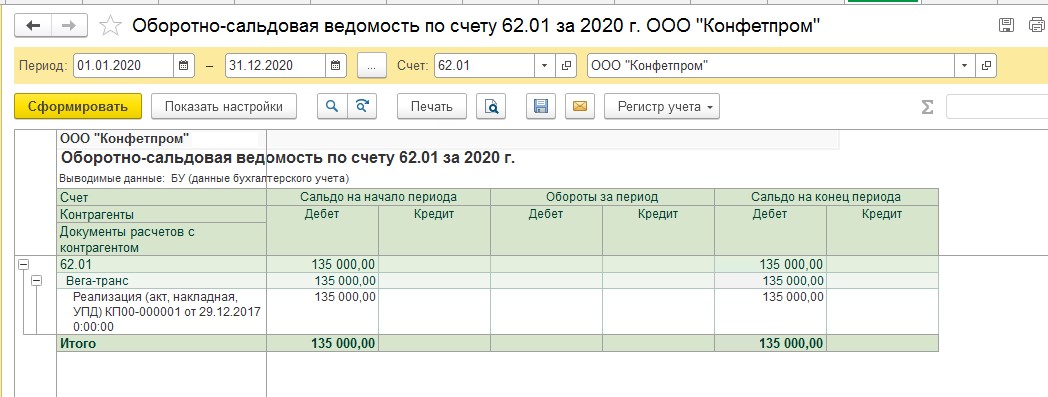Save report with the floppy disk icon
This screenshot has width=1048, height=397.
(541, 106)
